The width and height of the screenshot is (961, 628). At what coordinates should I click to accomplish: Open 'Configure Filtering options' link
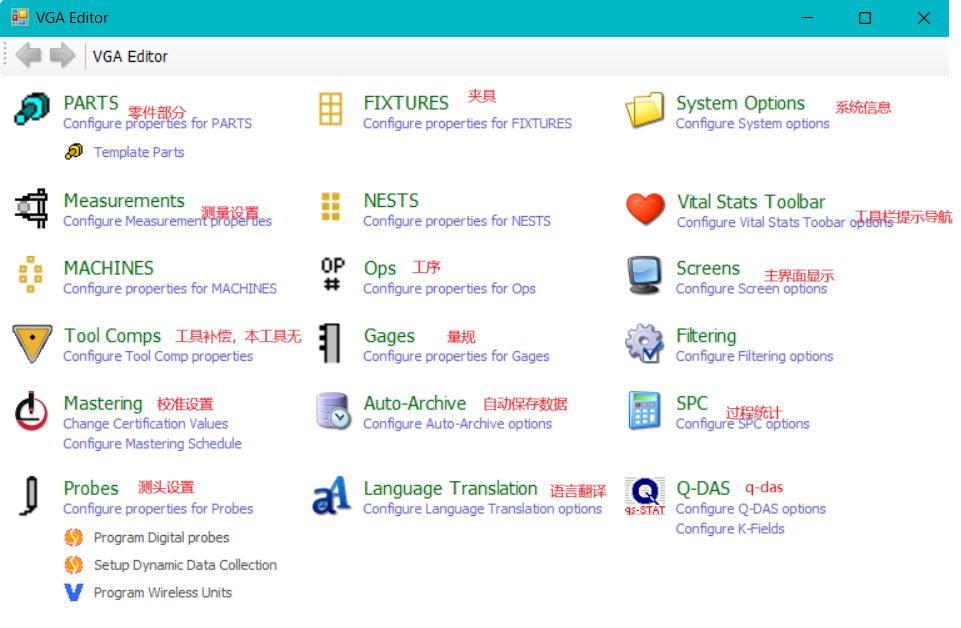754,356
